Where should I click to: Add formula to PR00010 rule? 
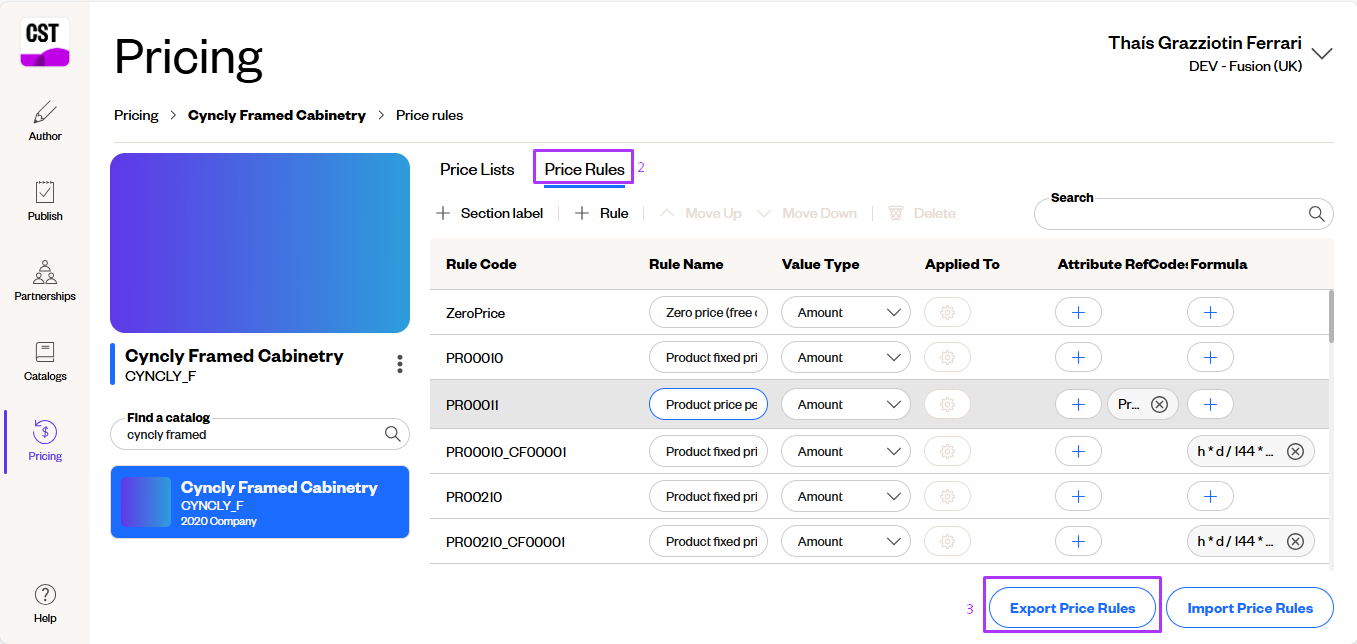click(1210, 357)
